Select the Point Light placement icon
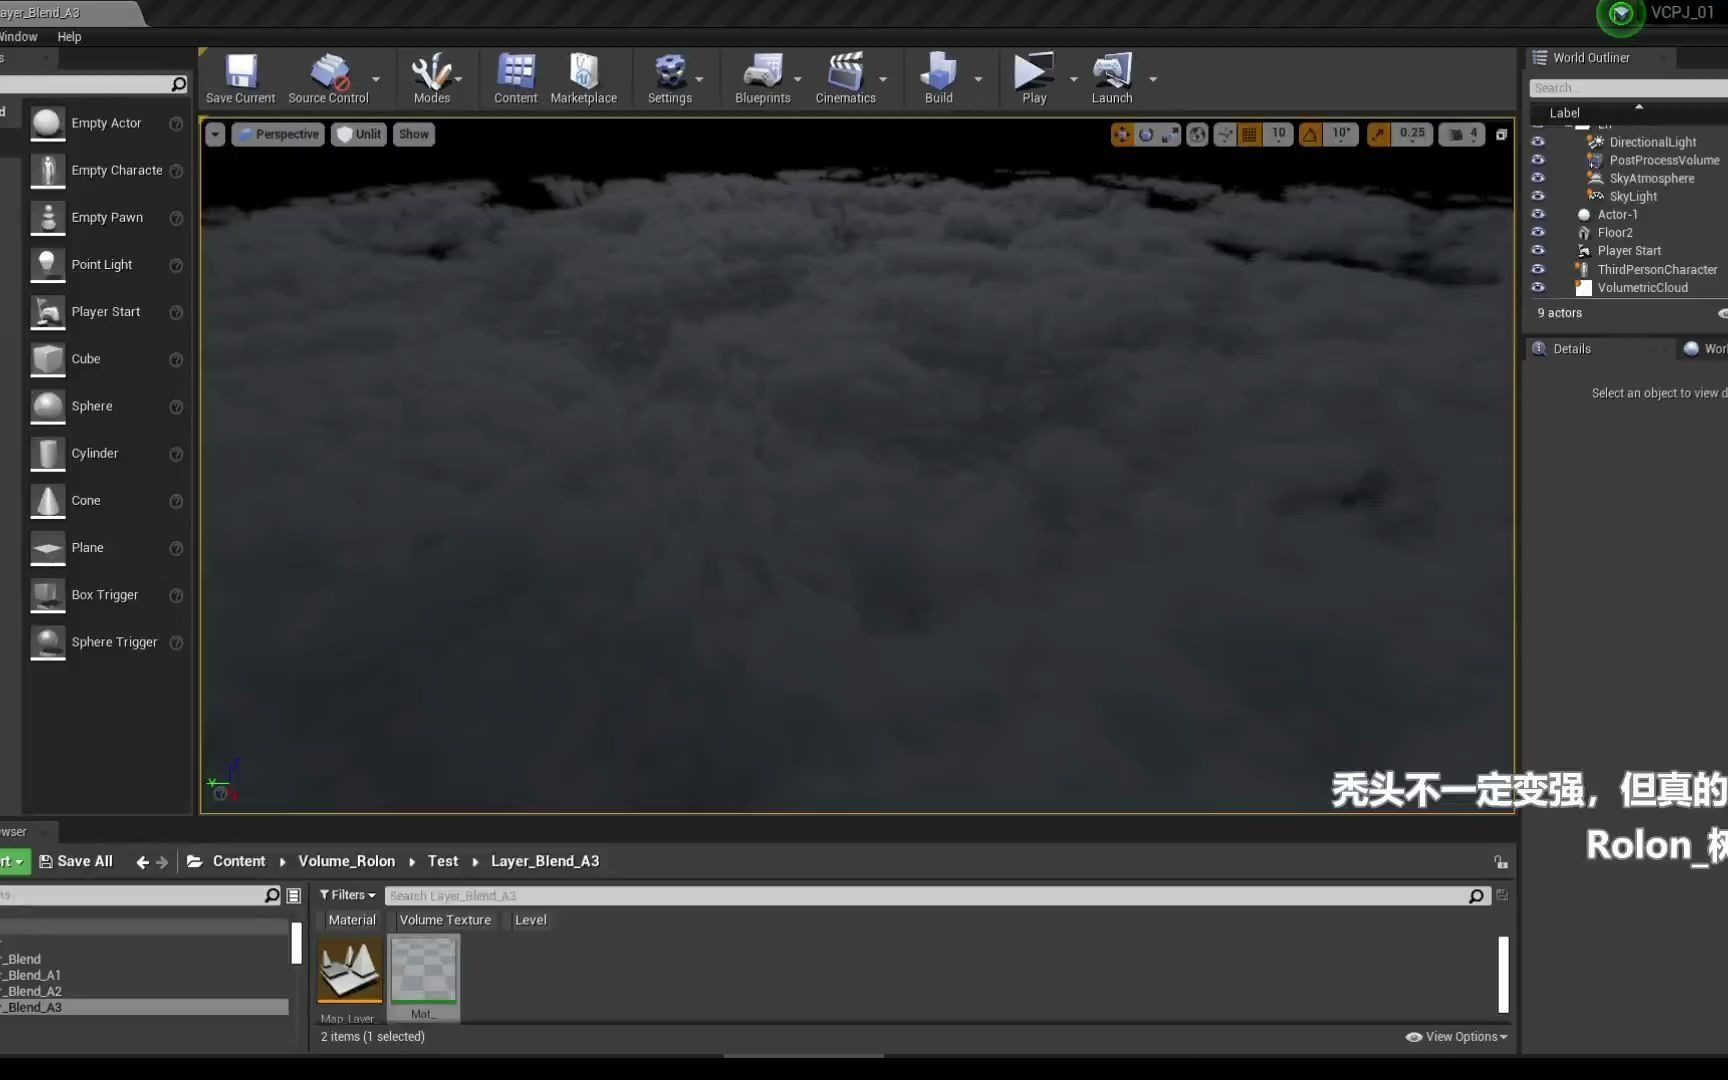 (47, 264)
